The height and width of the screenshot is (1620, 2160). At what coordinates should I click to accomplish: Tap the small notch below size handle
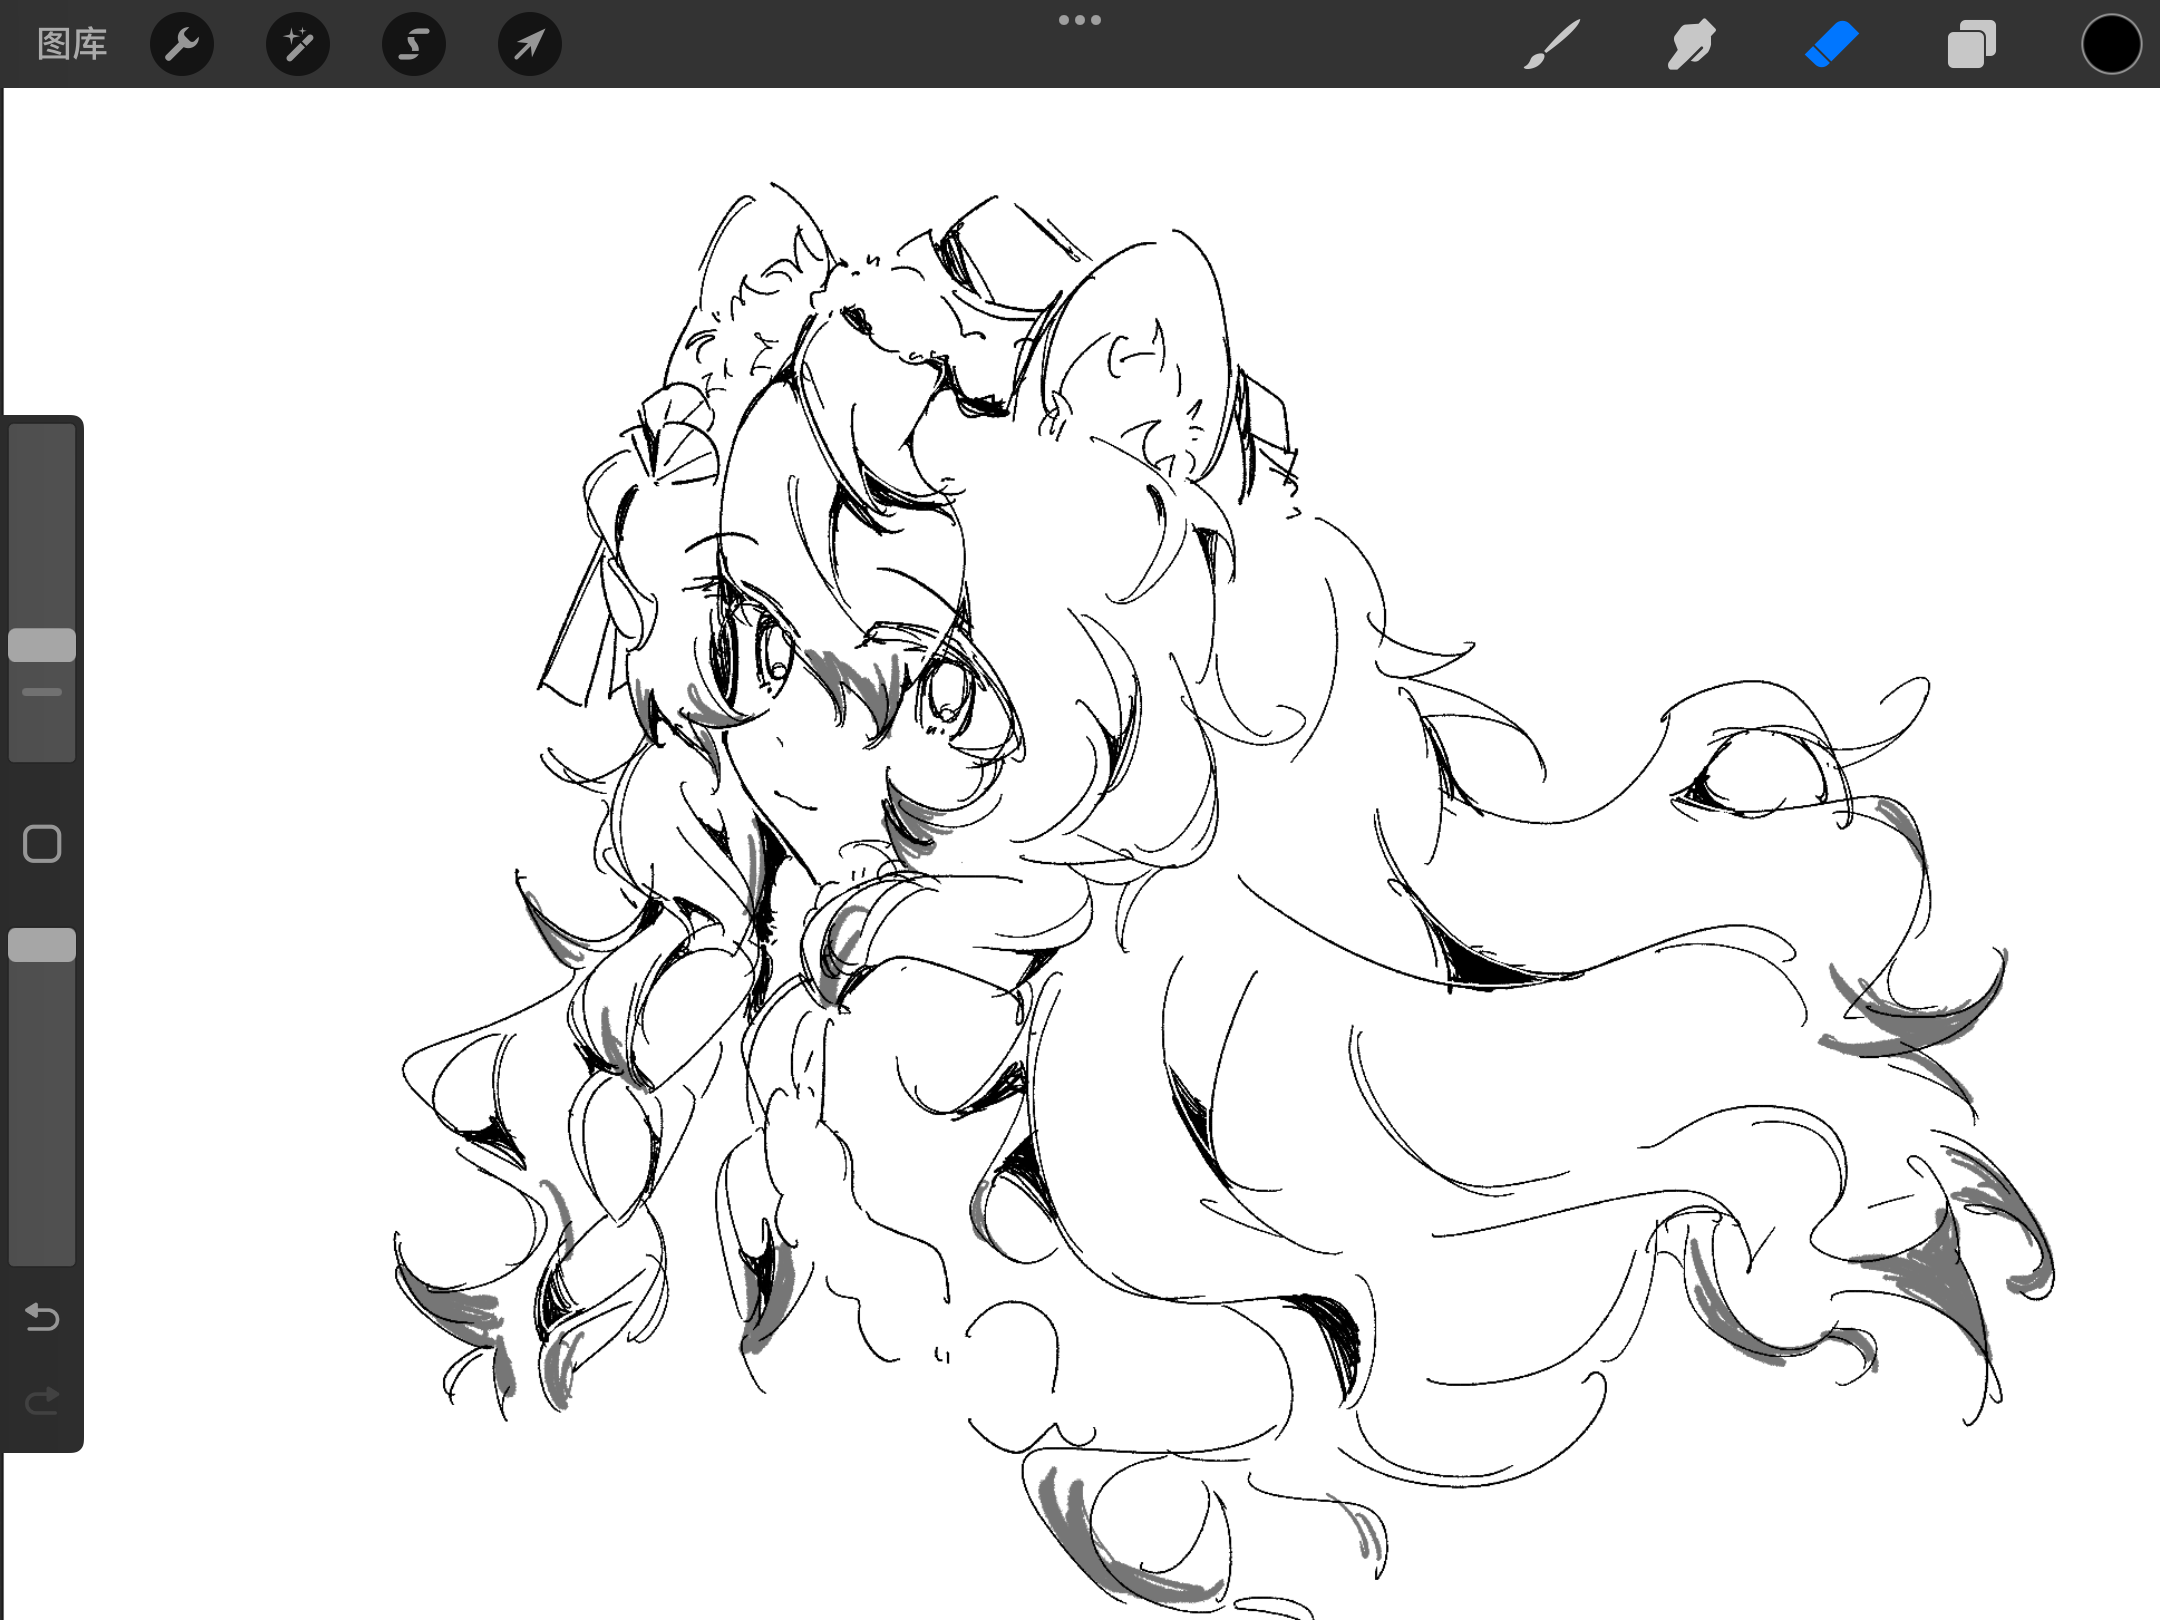coord(42,692)
